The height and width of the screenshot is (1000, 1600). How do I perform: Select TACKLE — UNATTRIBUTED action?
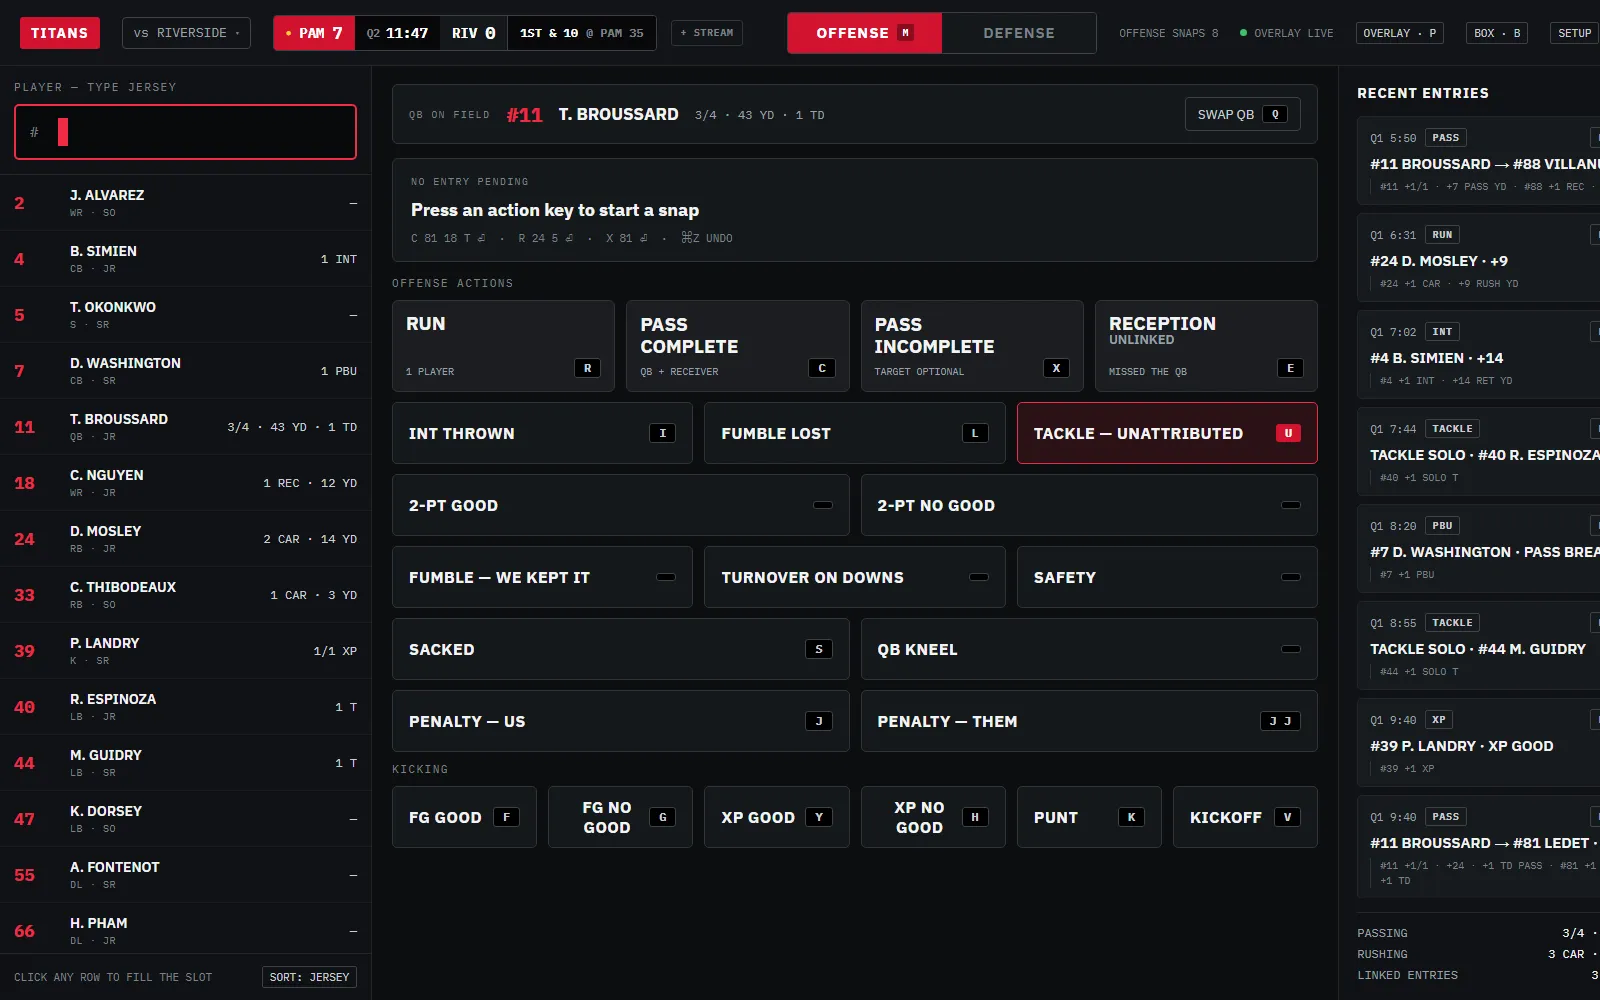tap(1167, 433)
